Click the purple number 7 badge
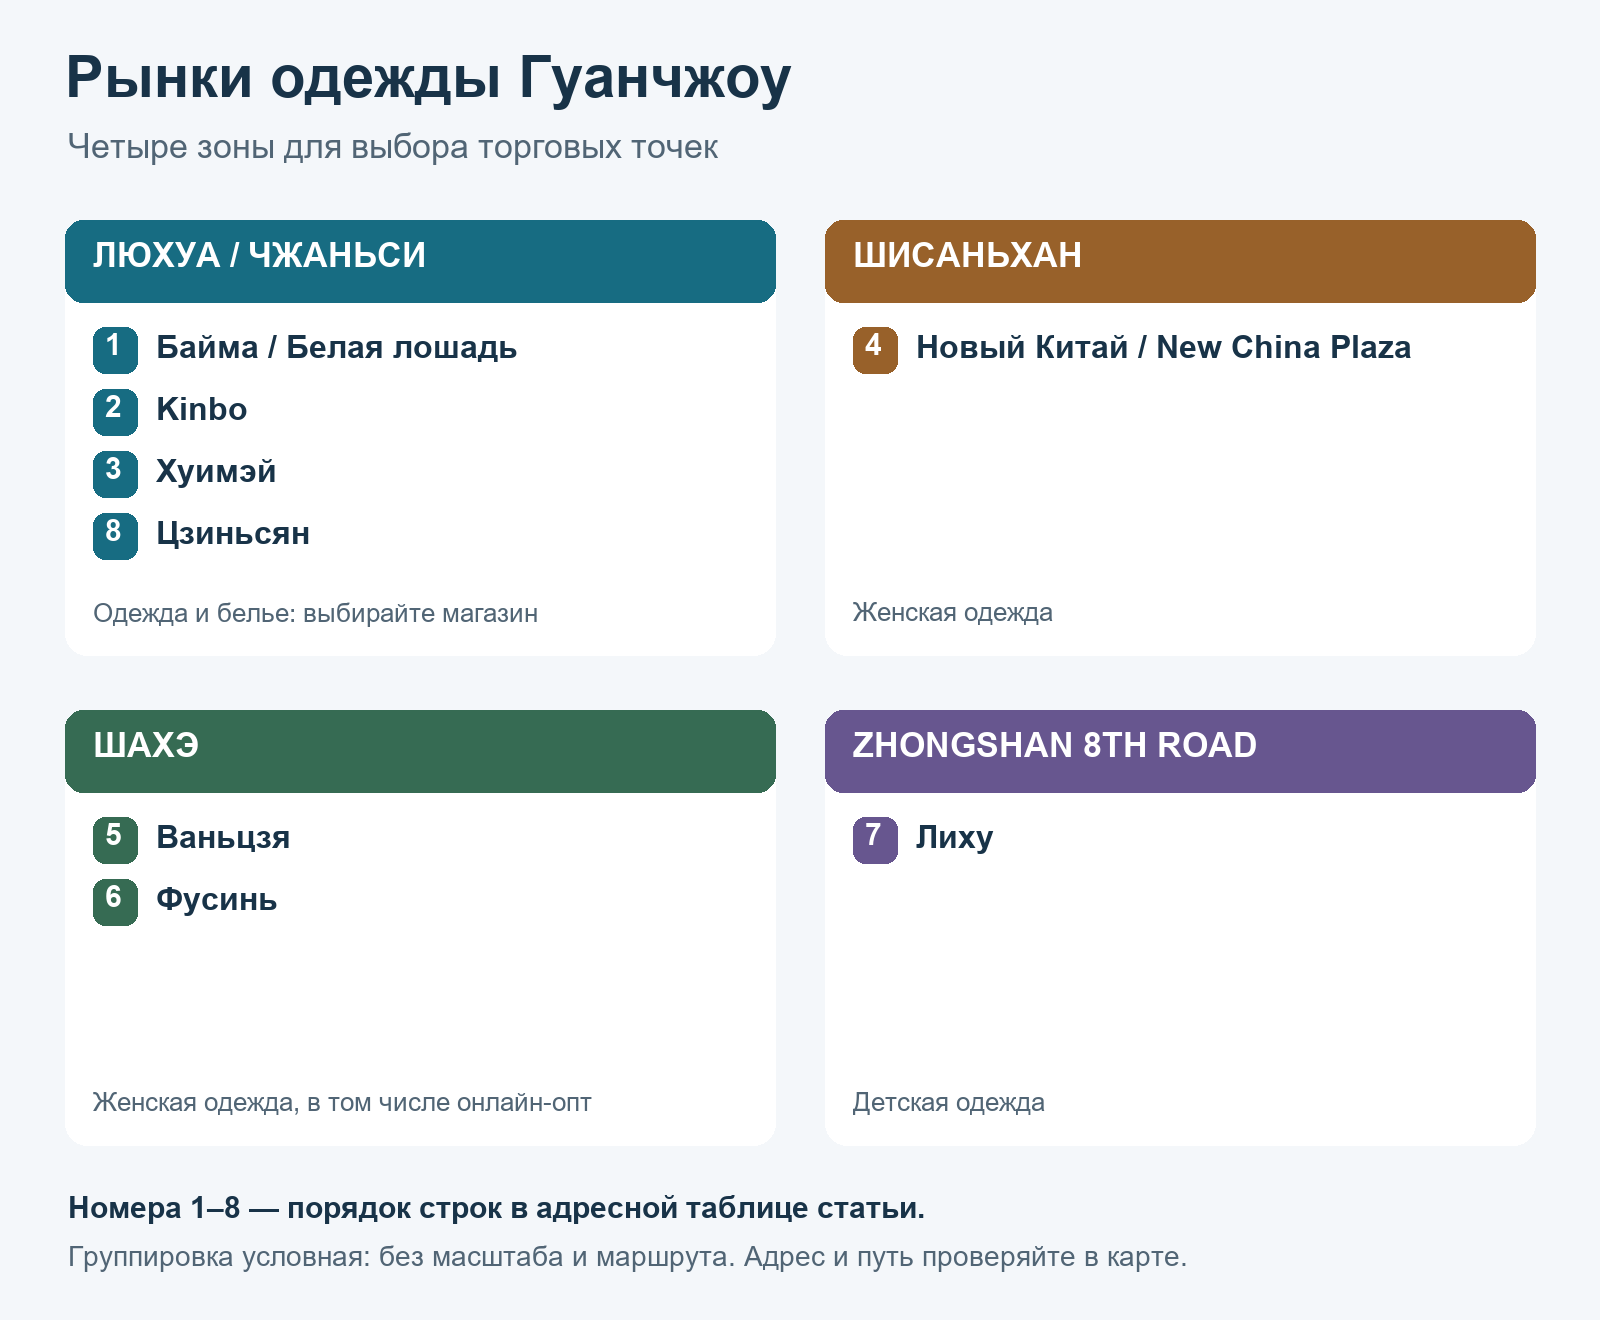The width and height of the screenshot is (1600, 1320). pyautogui.click(x=875, y=840)
